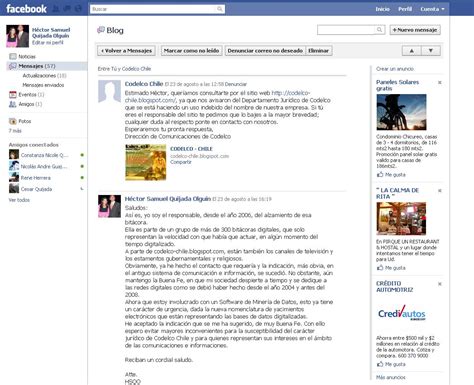Expand 7 más in the sidebar
The height and width of the screenshot is (385, 474).
coord(15,131)
